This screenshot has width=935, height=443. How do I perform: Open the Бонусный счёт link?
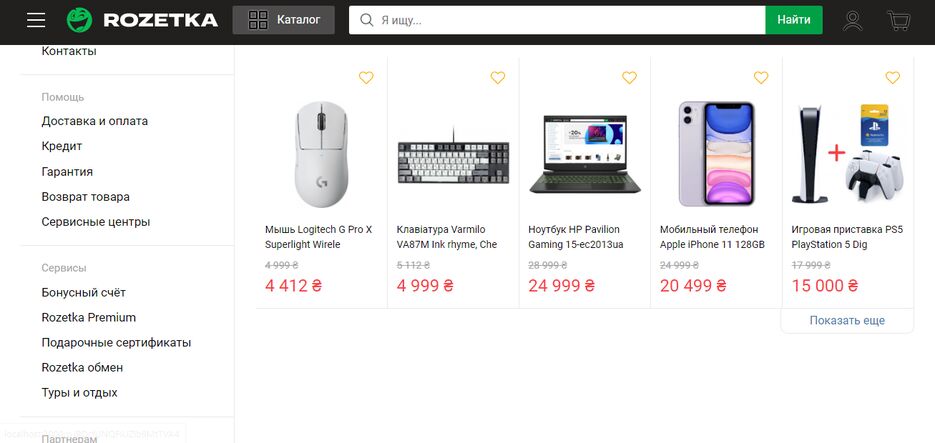(x=84, y=293)
